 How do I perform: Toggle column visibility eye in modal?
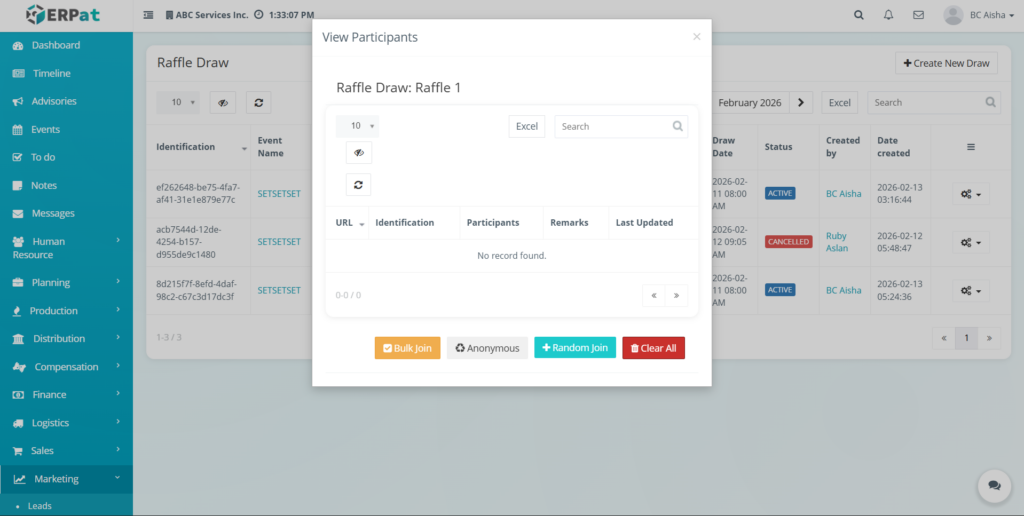[x=359, y=153]
